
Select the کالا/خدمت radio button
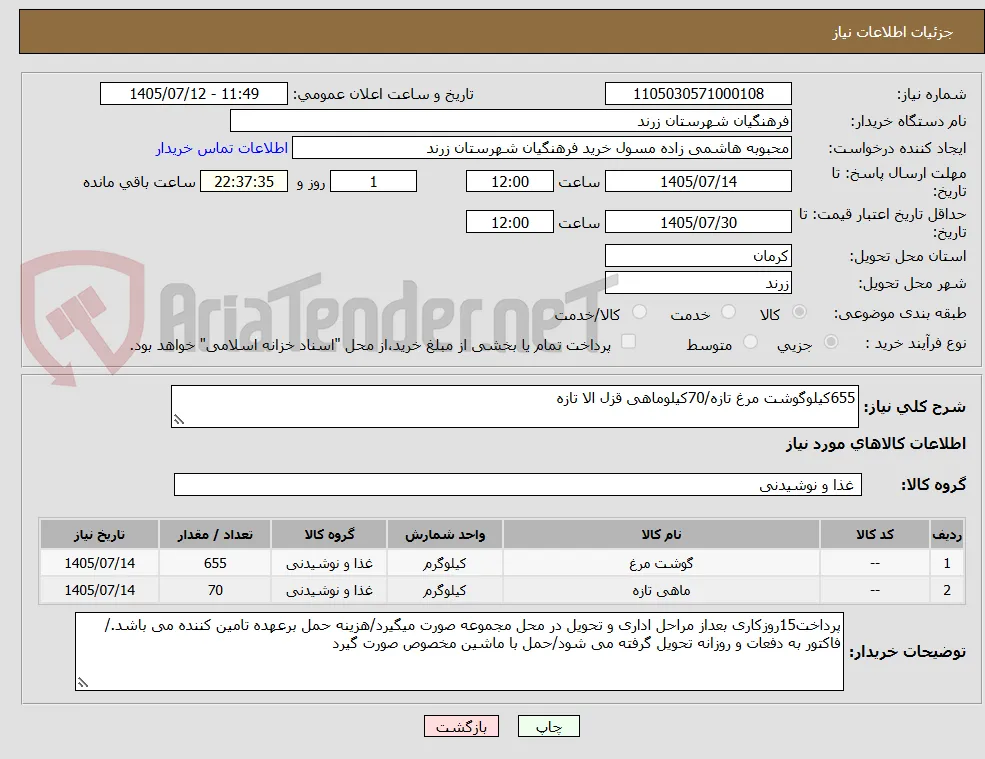[x=639, y=312]
